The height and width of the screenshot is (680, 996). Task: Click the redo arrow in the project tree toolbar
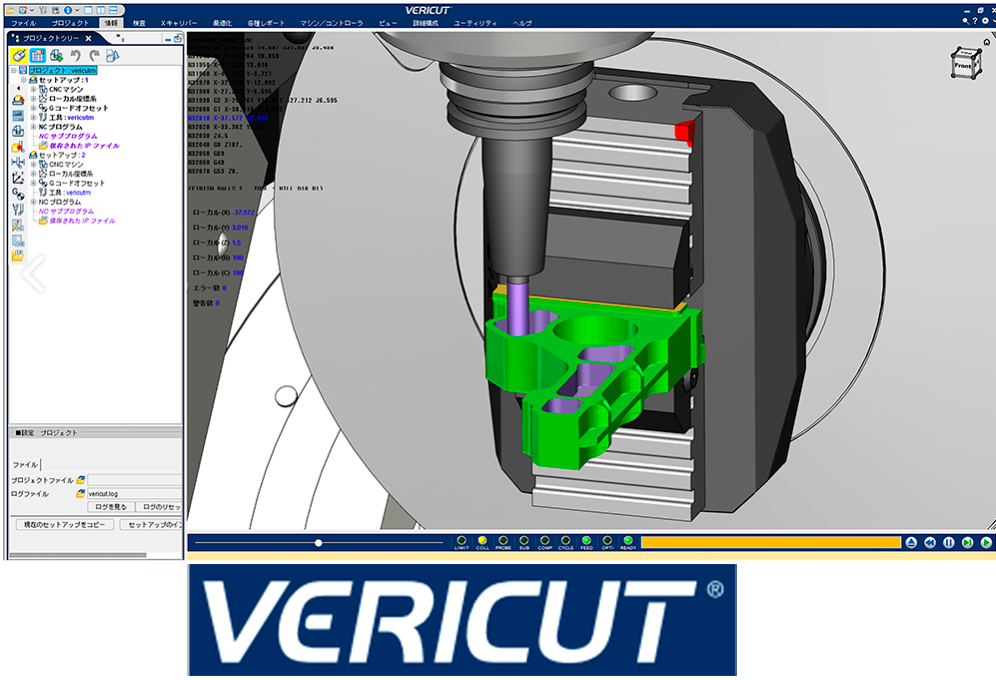tap(94, 56)
